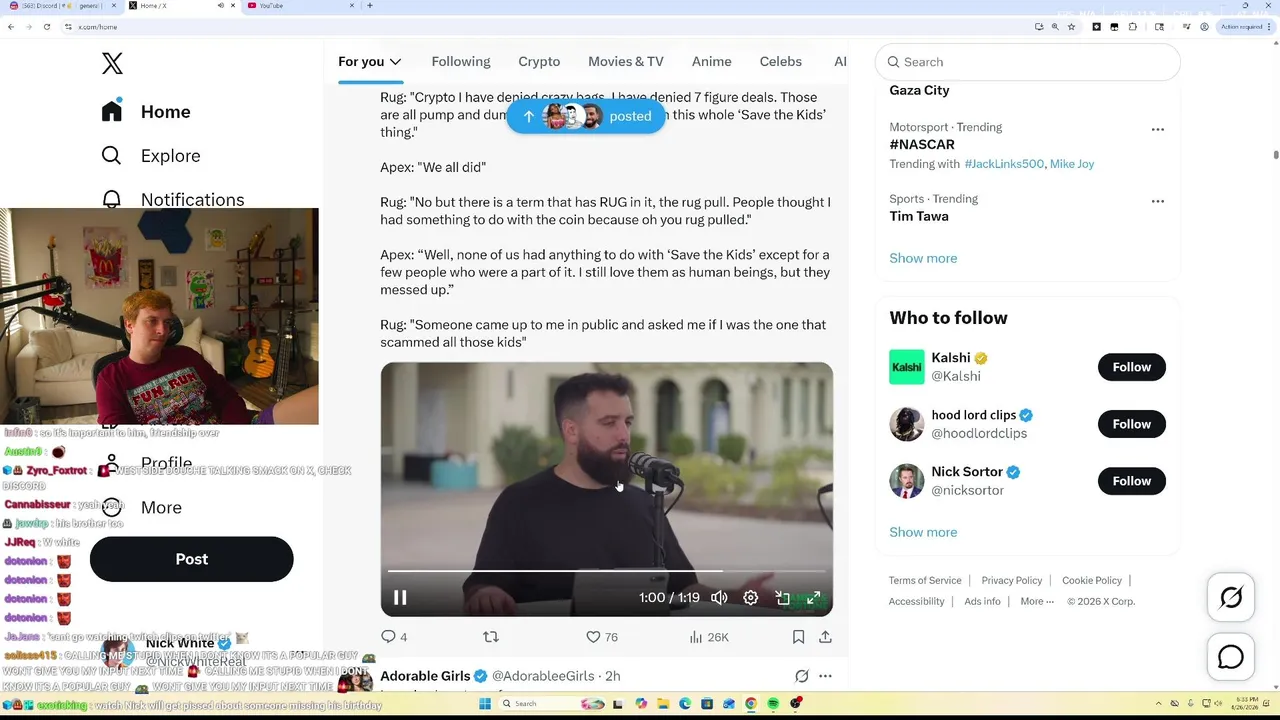Open Windows Start menu

pos(485,704)
